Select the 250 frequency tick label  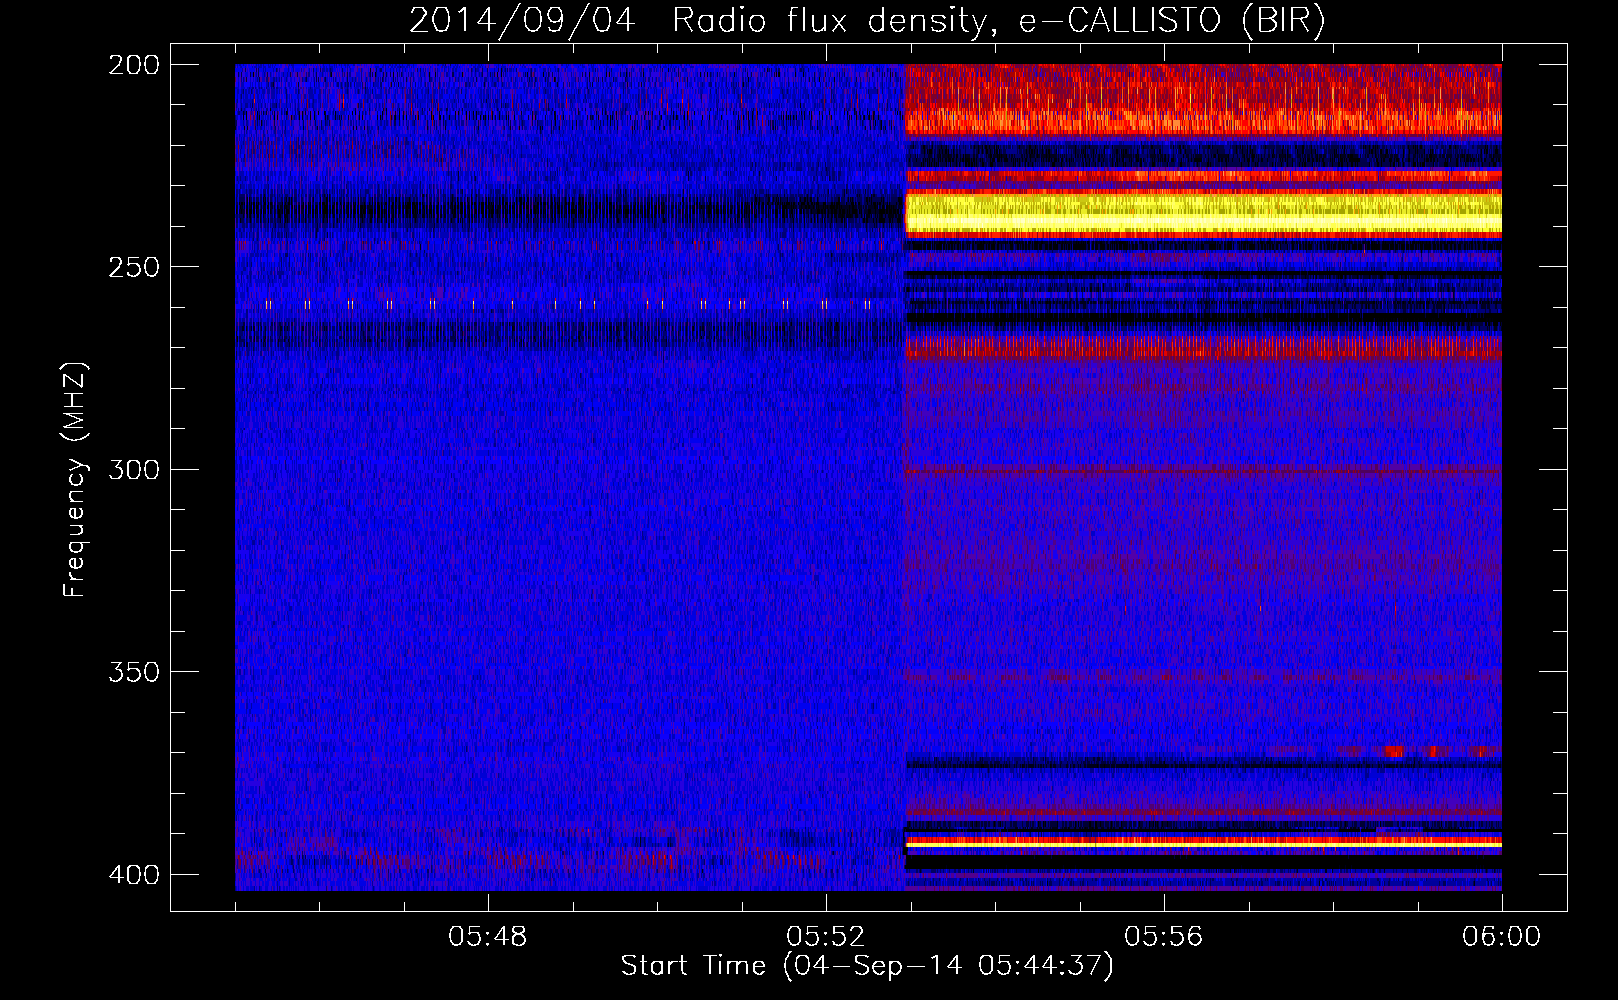point(133,267)
